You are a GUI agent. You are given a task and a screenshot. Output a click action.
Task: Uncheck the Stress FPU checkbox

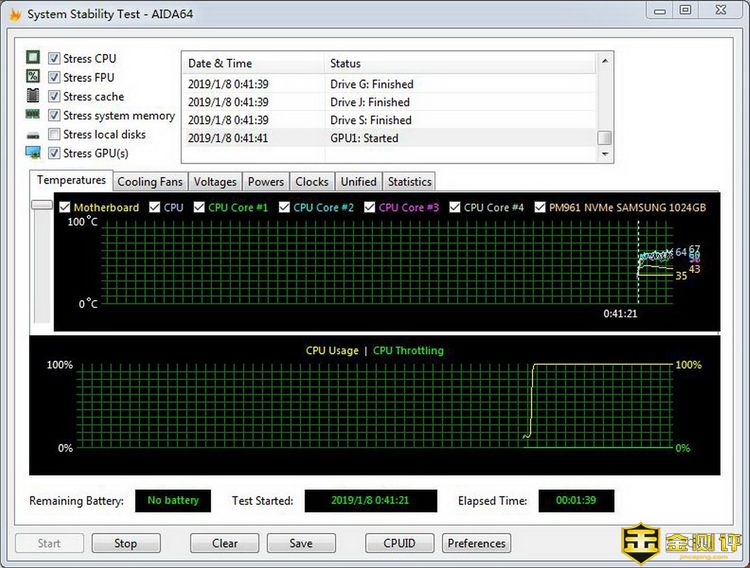pos(54,77)
